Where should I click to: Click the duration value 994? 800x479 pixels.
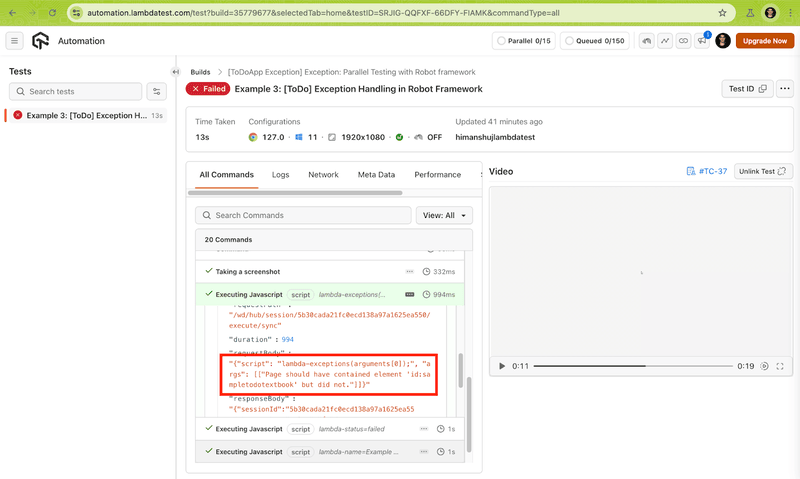pyautogui.click(x=287, y=340)
